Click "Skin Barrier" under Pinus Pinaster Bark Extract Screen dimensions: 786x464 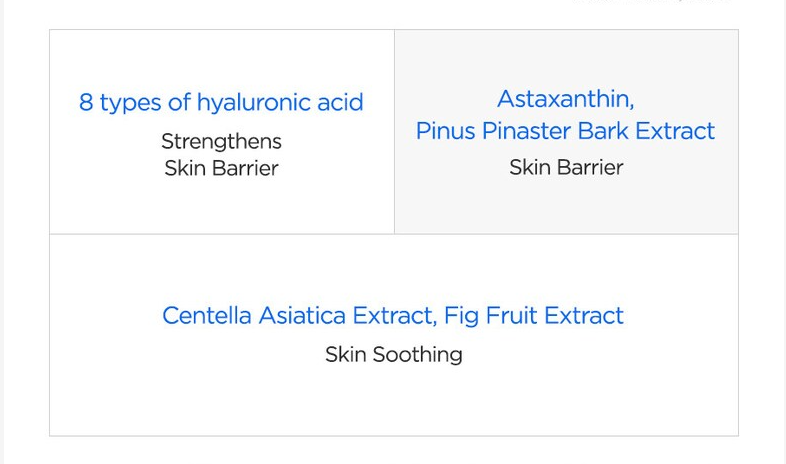point(566,167)
